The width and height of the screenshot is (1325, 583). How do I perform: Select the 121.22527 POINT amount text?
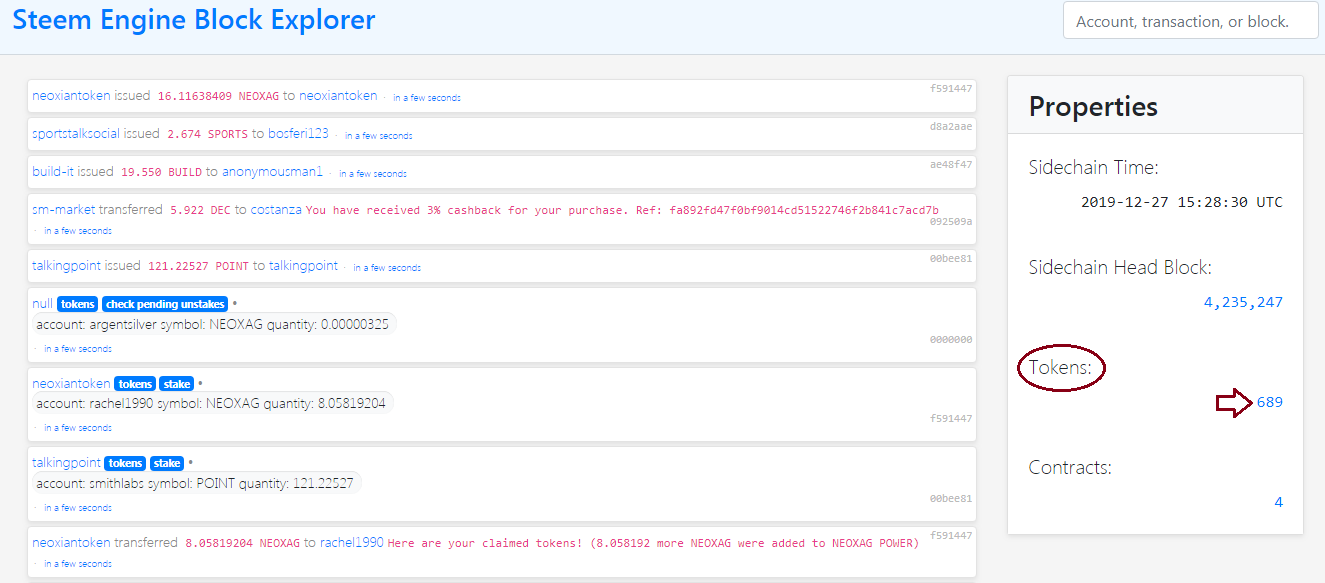pos(198,267)
